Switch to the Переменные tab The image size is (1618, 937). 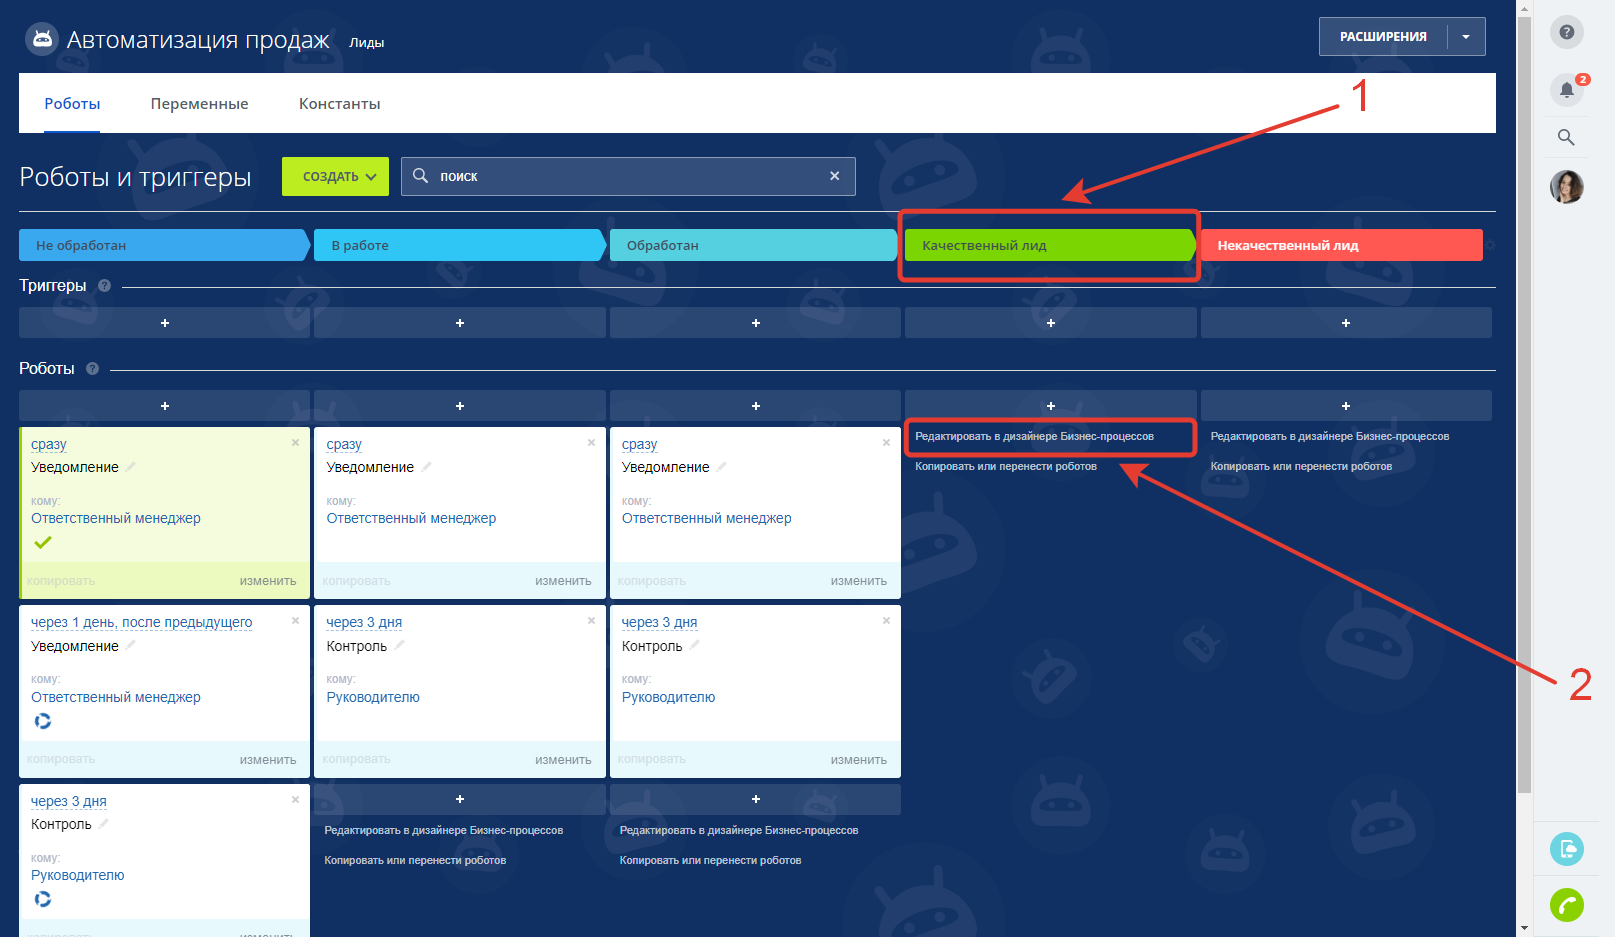199,104
